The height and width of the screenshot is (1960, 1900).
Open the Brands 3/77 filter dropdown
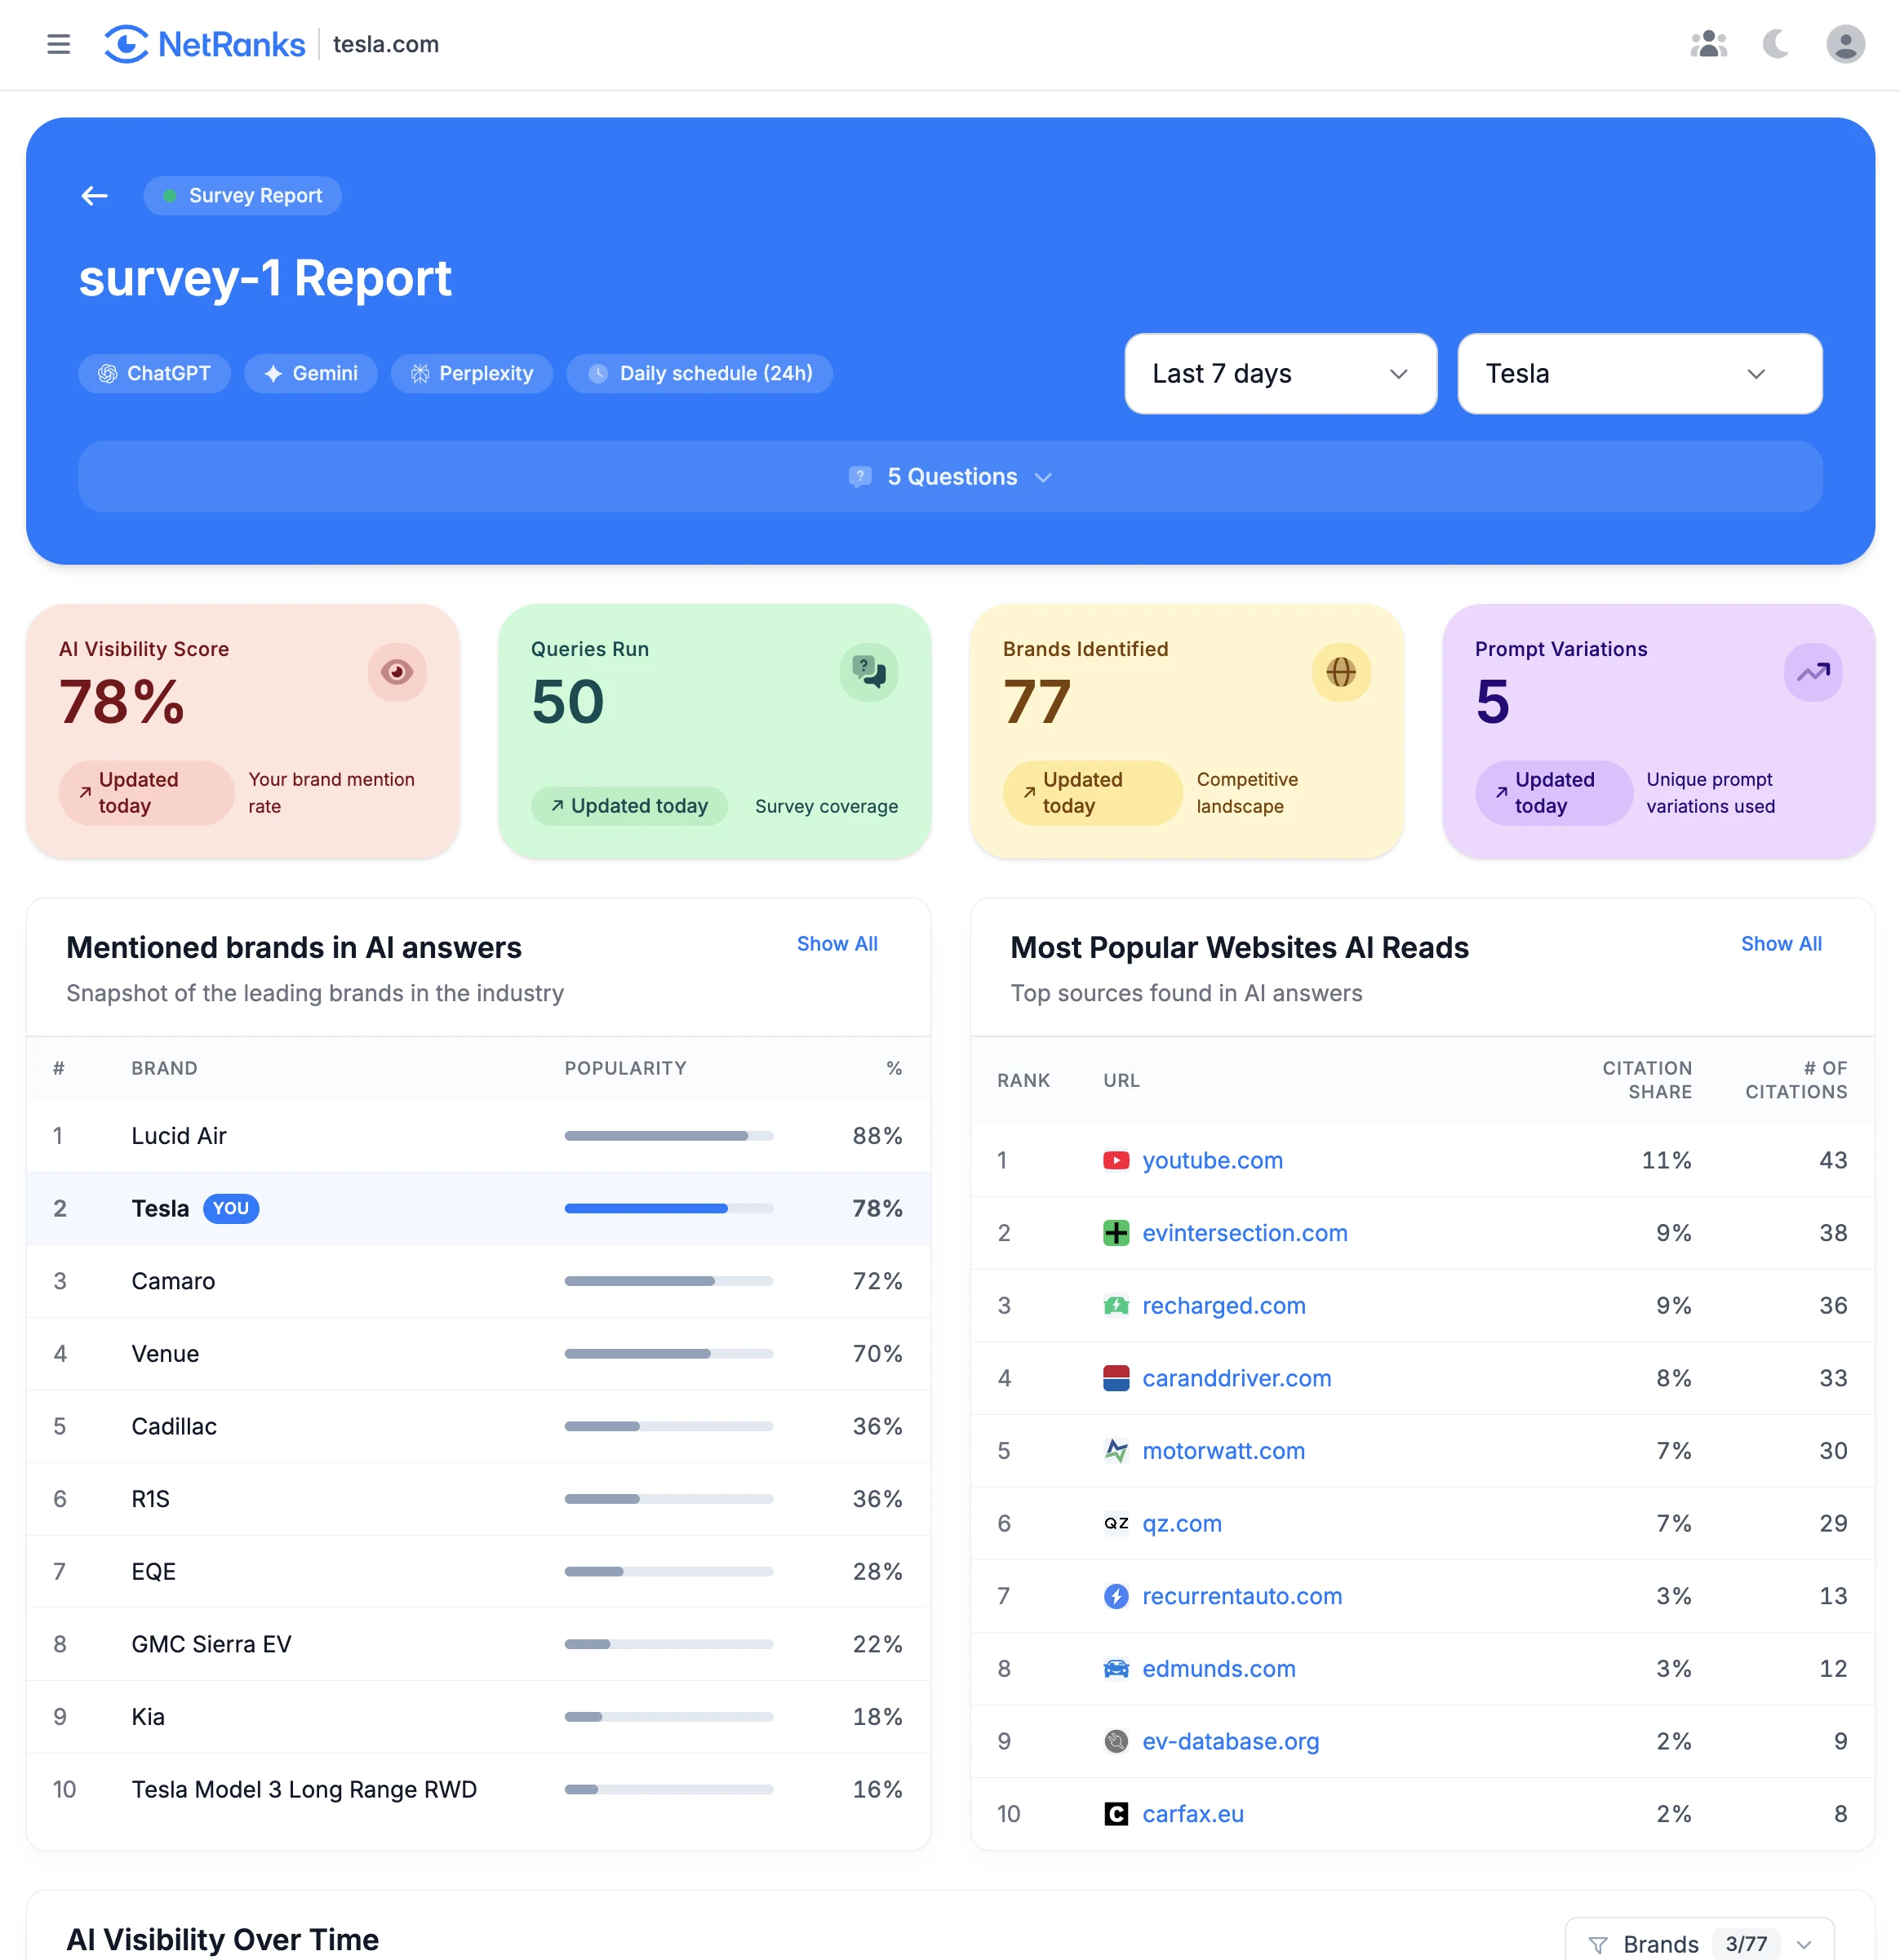pyautogui.click(x=1699, y=1942)
